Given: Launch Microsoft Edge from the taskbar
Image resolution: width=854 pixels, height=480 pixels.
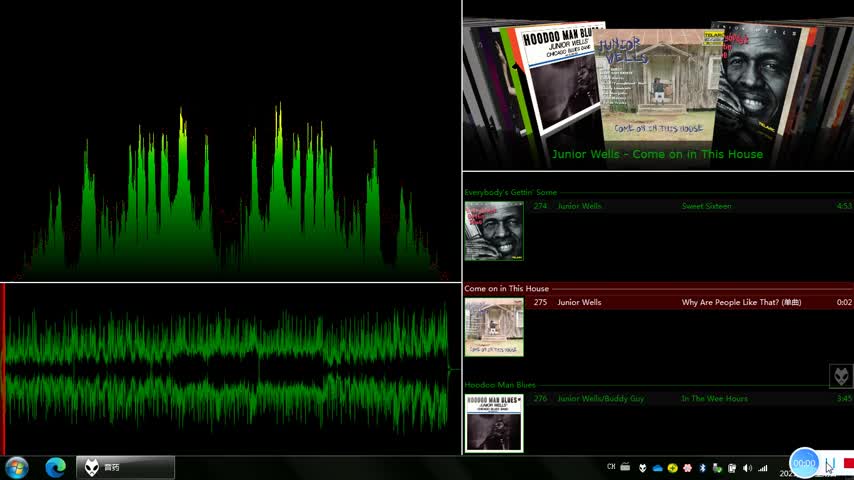Looking at the screenshot, I should coord(55,467).
